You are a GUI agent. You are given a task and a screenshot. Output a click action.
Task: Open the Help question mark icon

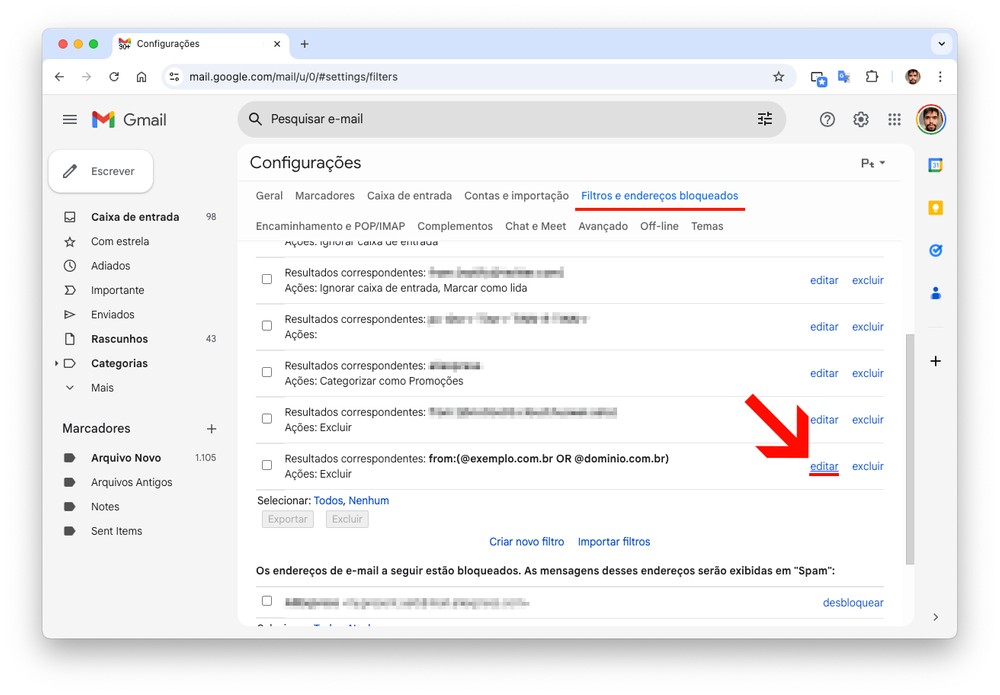pyautogui.click(x=827, y=120)
